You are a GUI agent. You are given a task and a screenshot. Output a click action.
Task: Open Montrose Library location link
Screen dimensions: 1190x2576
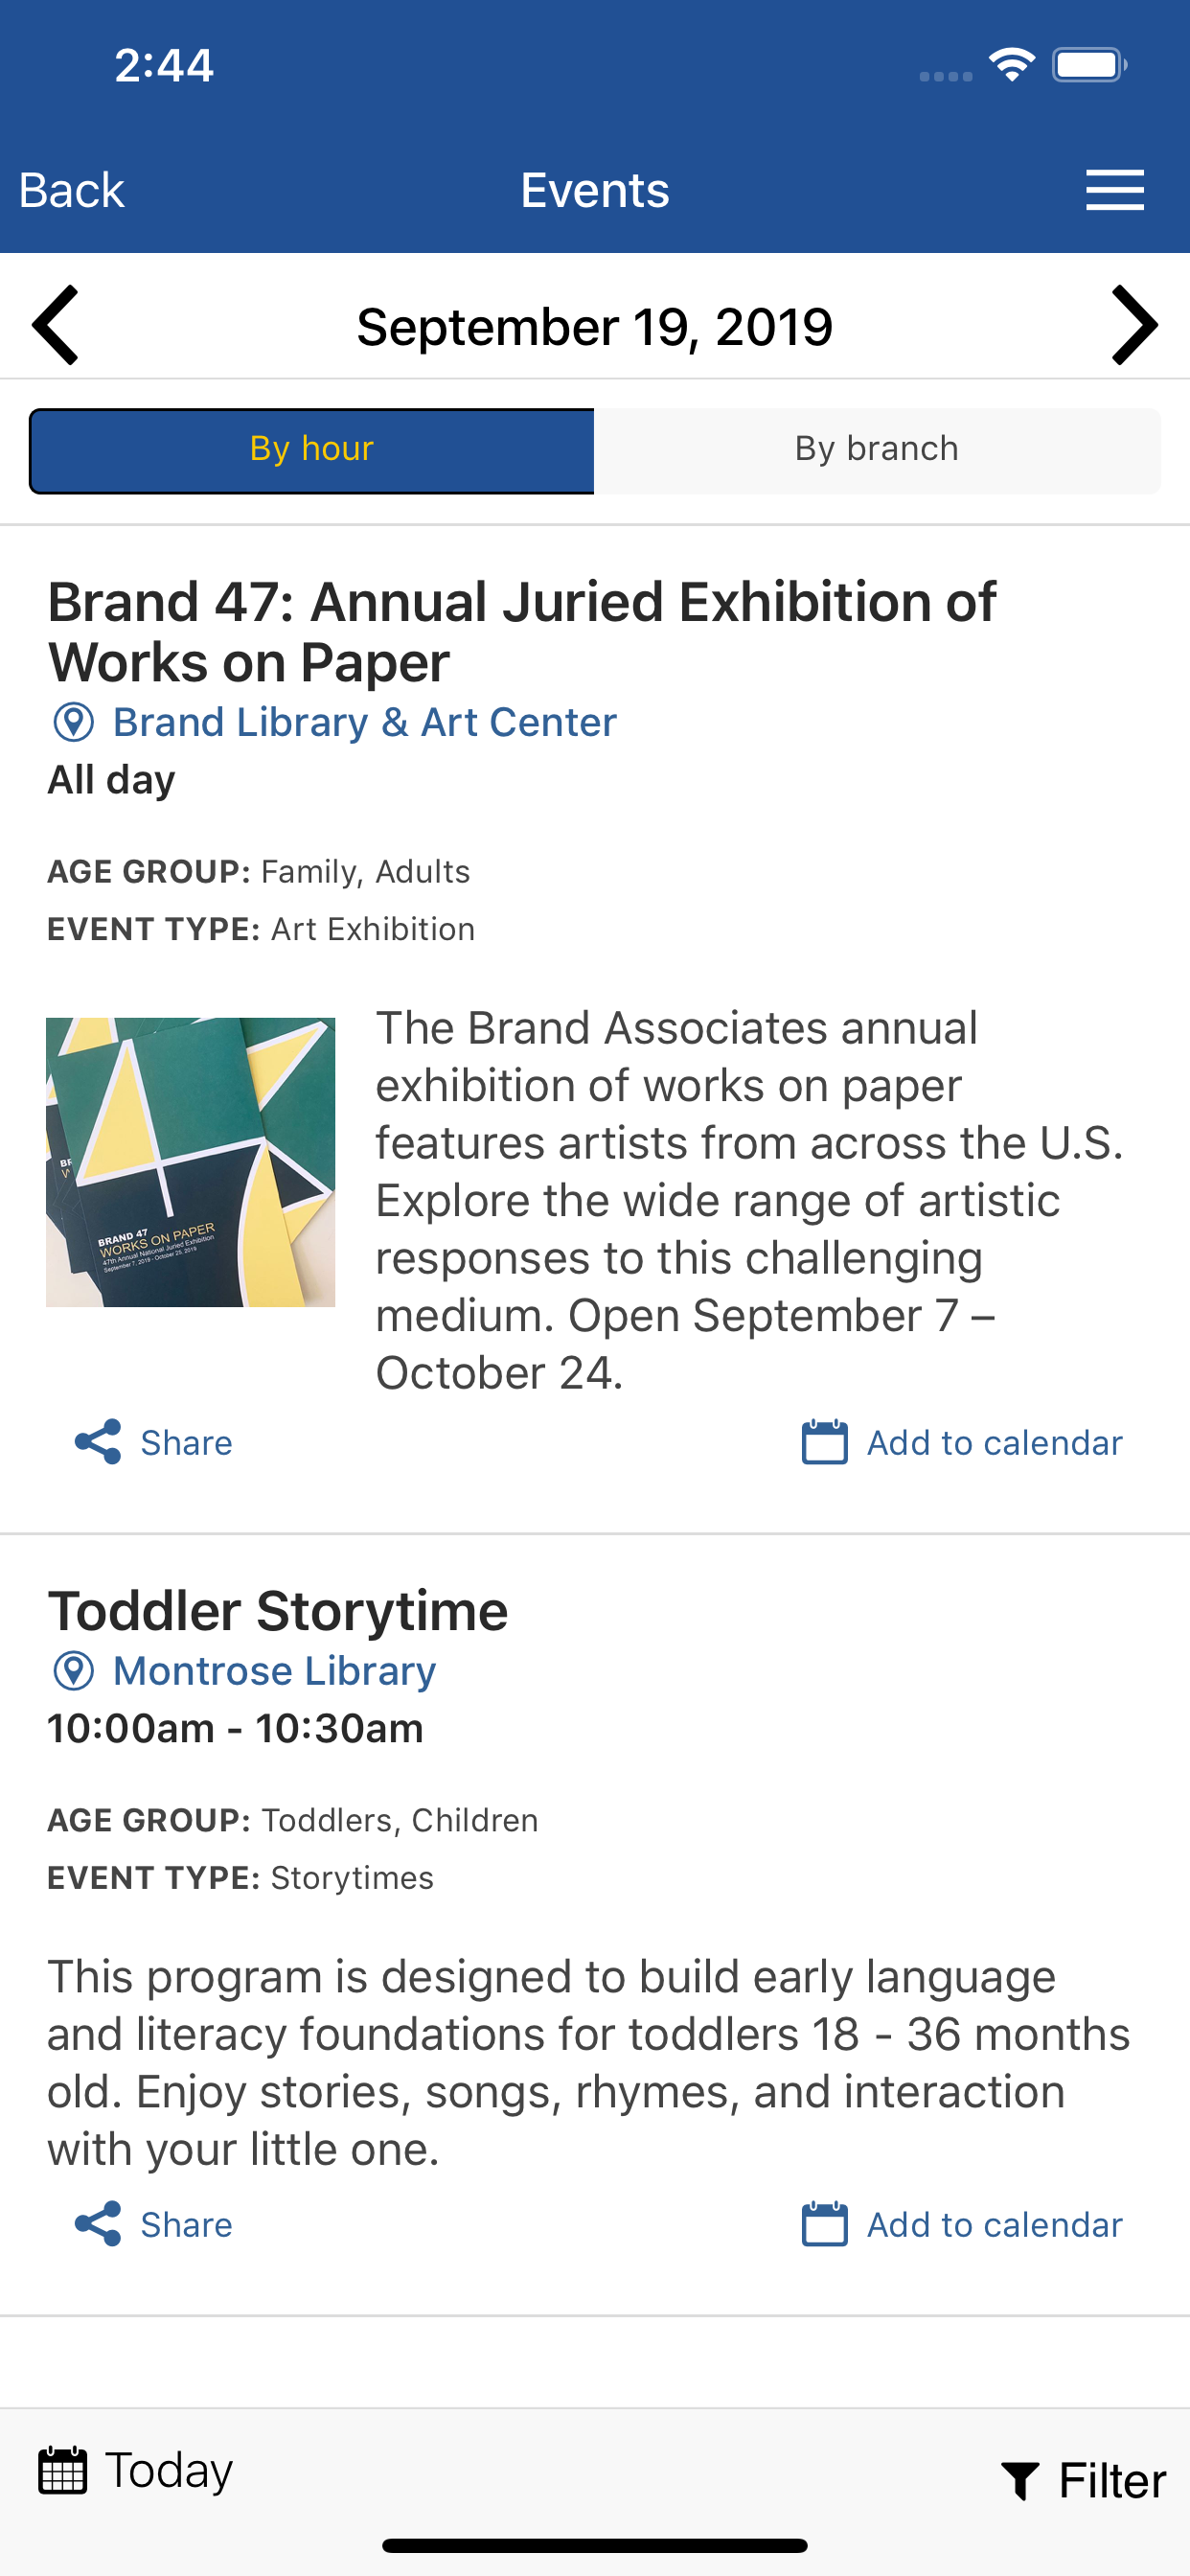click(274, 1671)
